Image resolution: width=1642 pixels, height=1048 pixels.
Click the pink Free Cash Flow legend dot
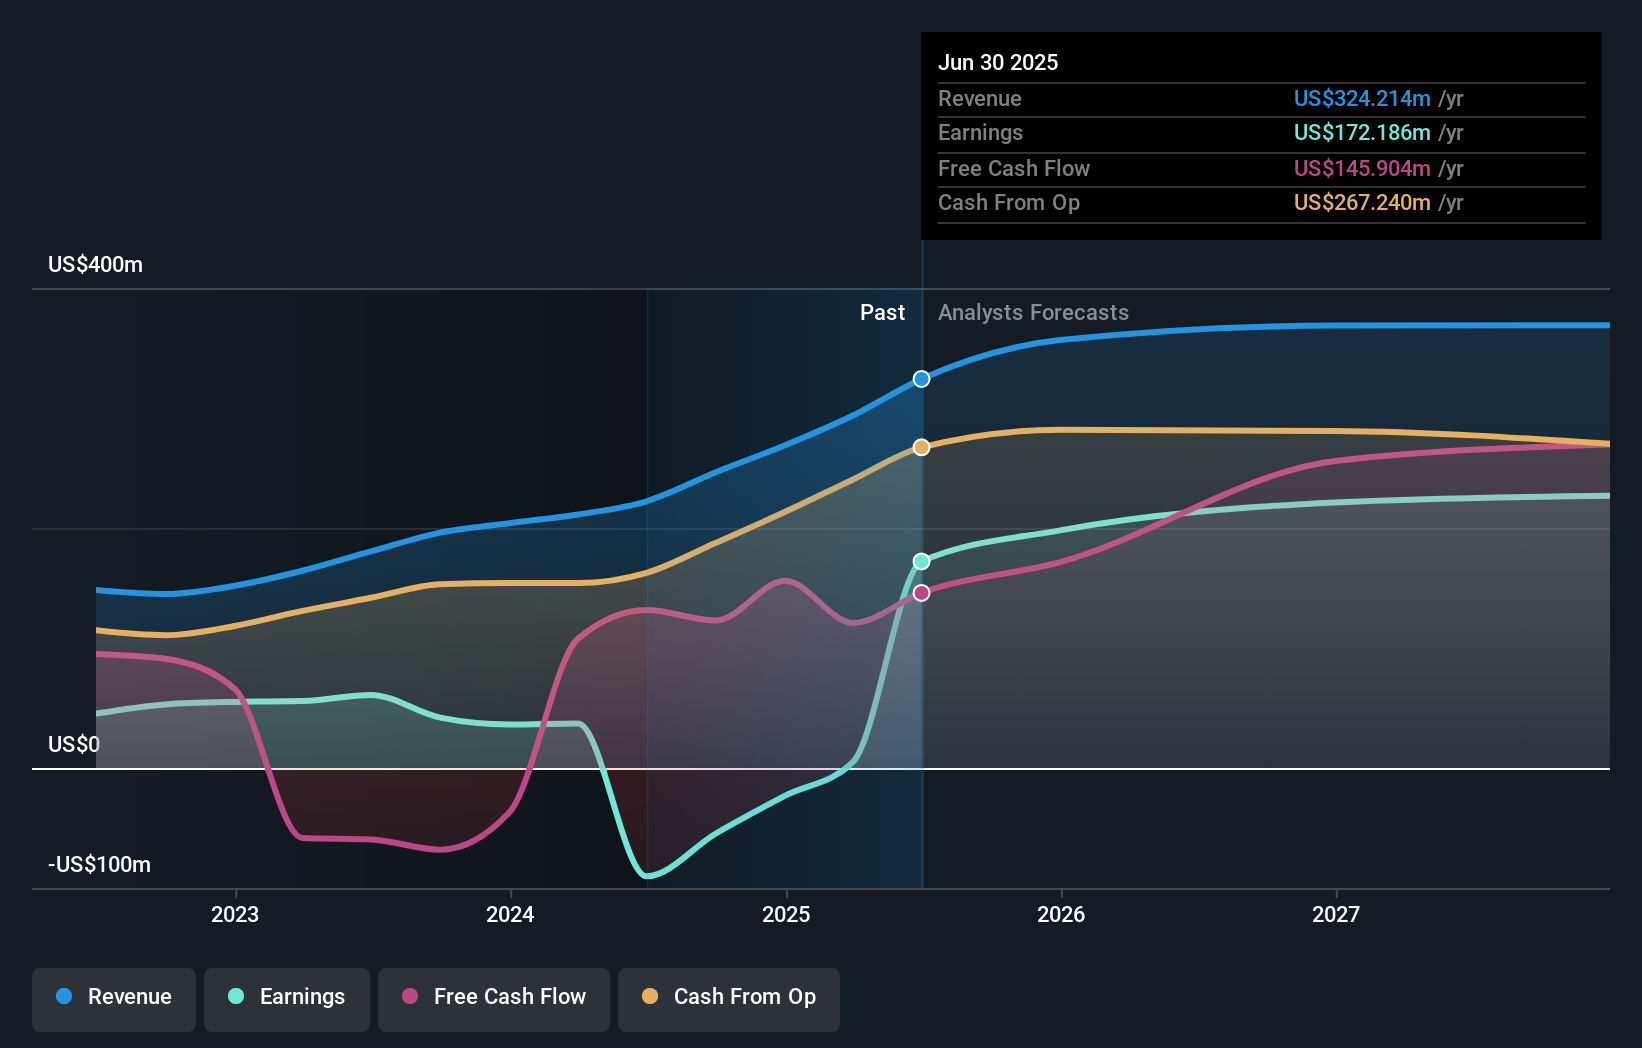tap(410, 997)
